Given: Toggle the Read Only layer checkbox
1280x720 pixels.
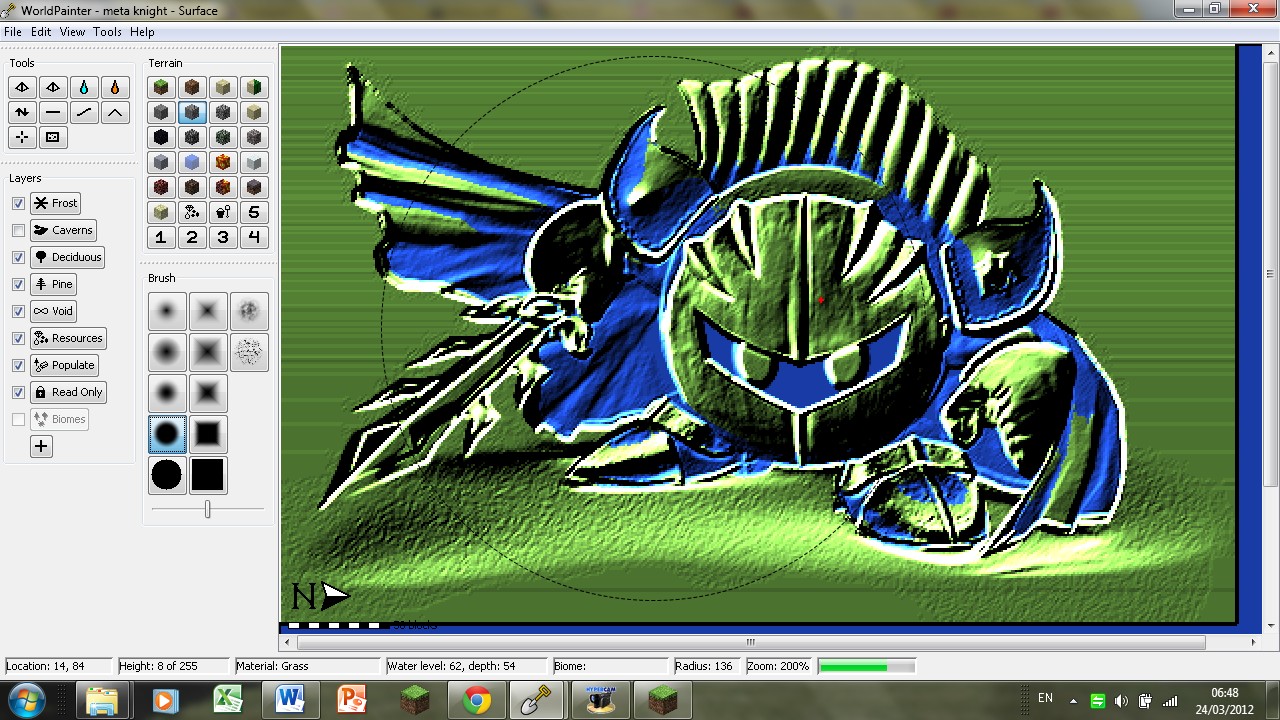Looking at the screenshot, I should [18, 392].
